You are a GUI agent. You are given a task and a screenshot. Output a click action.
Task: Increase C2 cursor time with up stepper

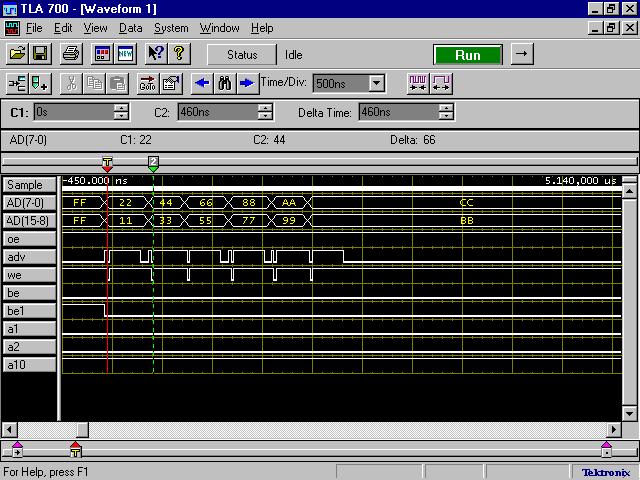pyautogui.click(x=265, y=107)
